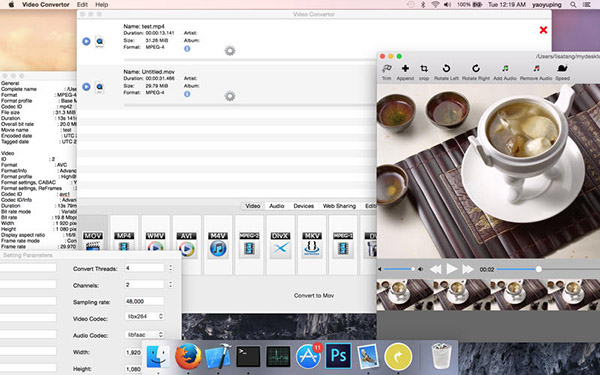
Task: Open settings gear for test.mp4
Action: [230, 51]
